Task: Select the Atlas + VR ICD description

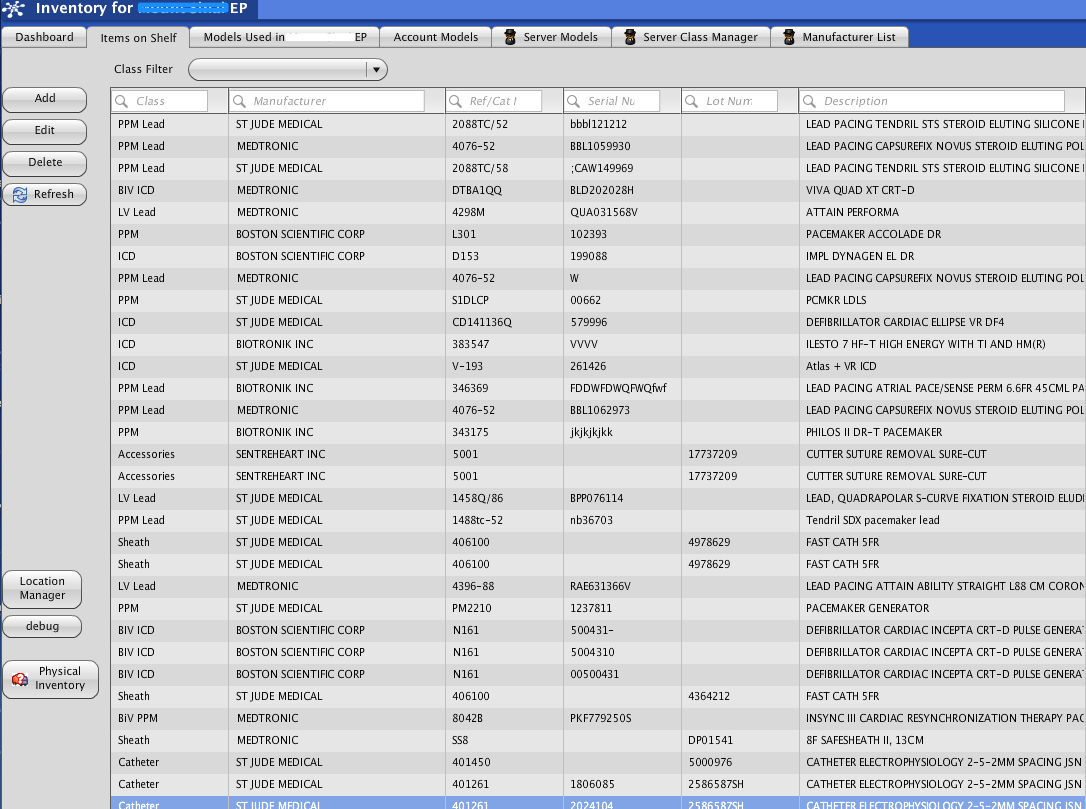Action: 842,366
